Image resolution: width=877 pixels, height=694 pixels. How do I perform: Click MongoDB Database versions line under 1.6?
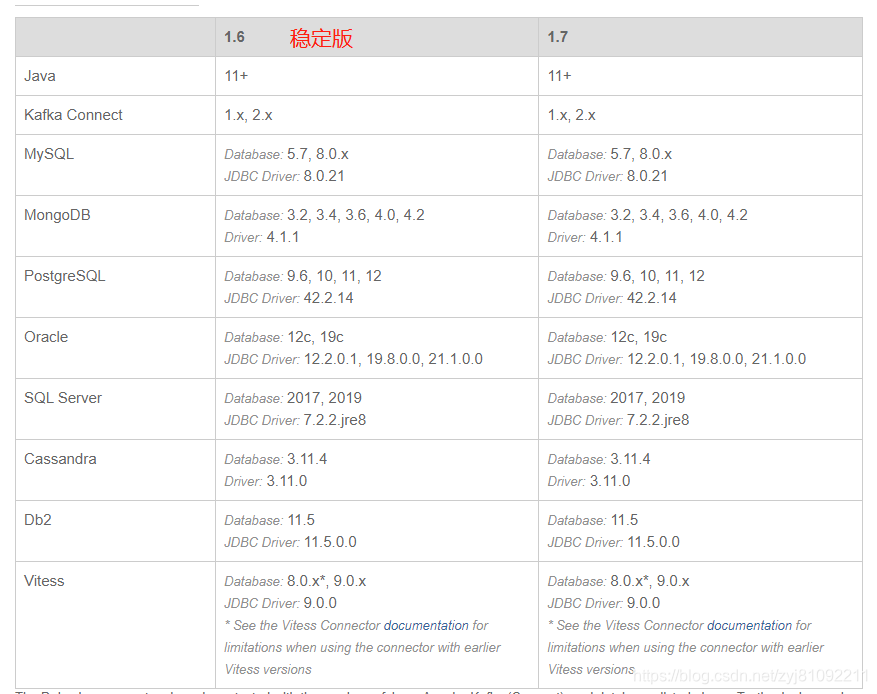tap(324, 215)
